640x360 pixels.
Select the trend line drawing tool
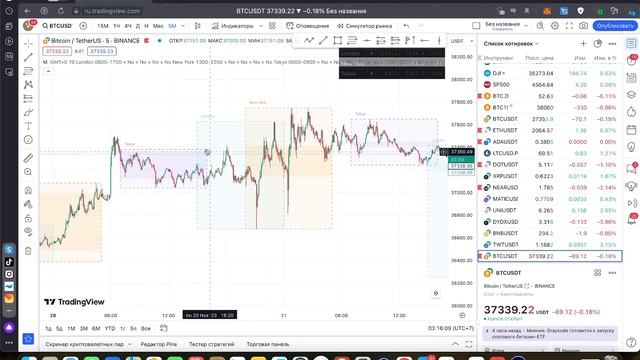28,57
